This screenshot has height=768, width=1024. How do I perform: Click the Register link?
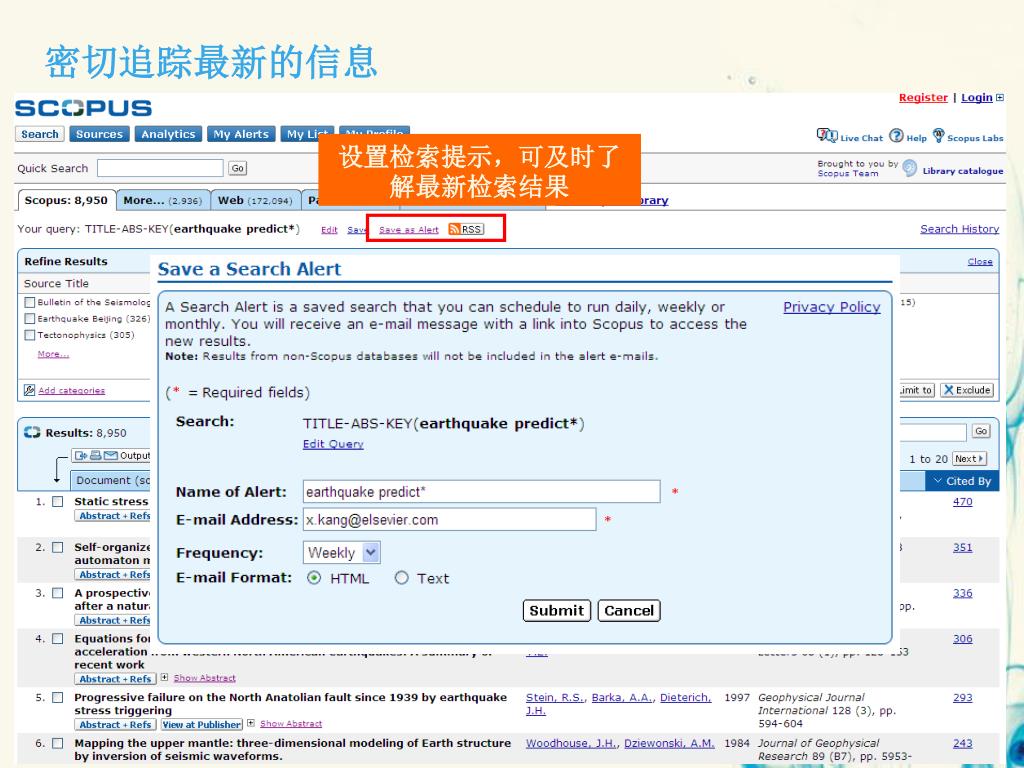(x=923, y=98)
